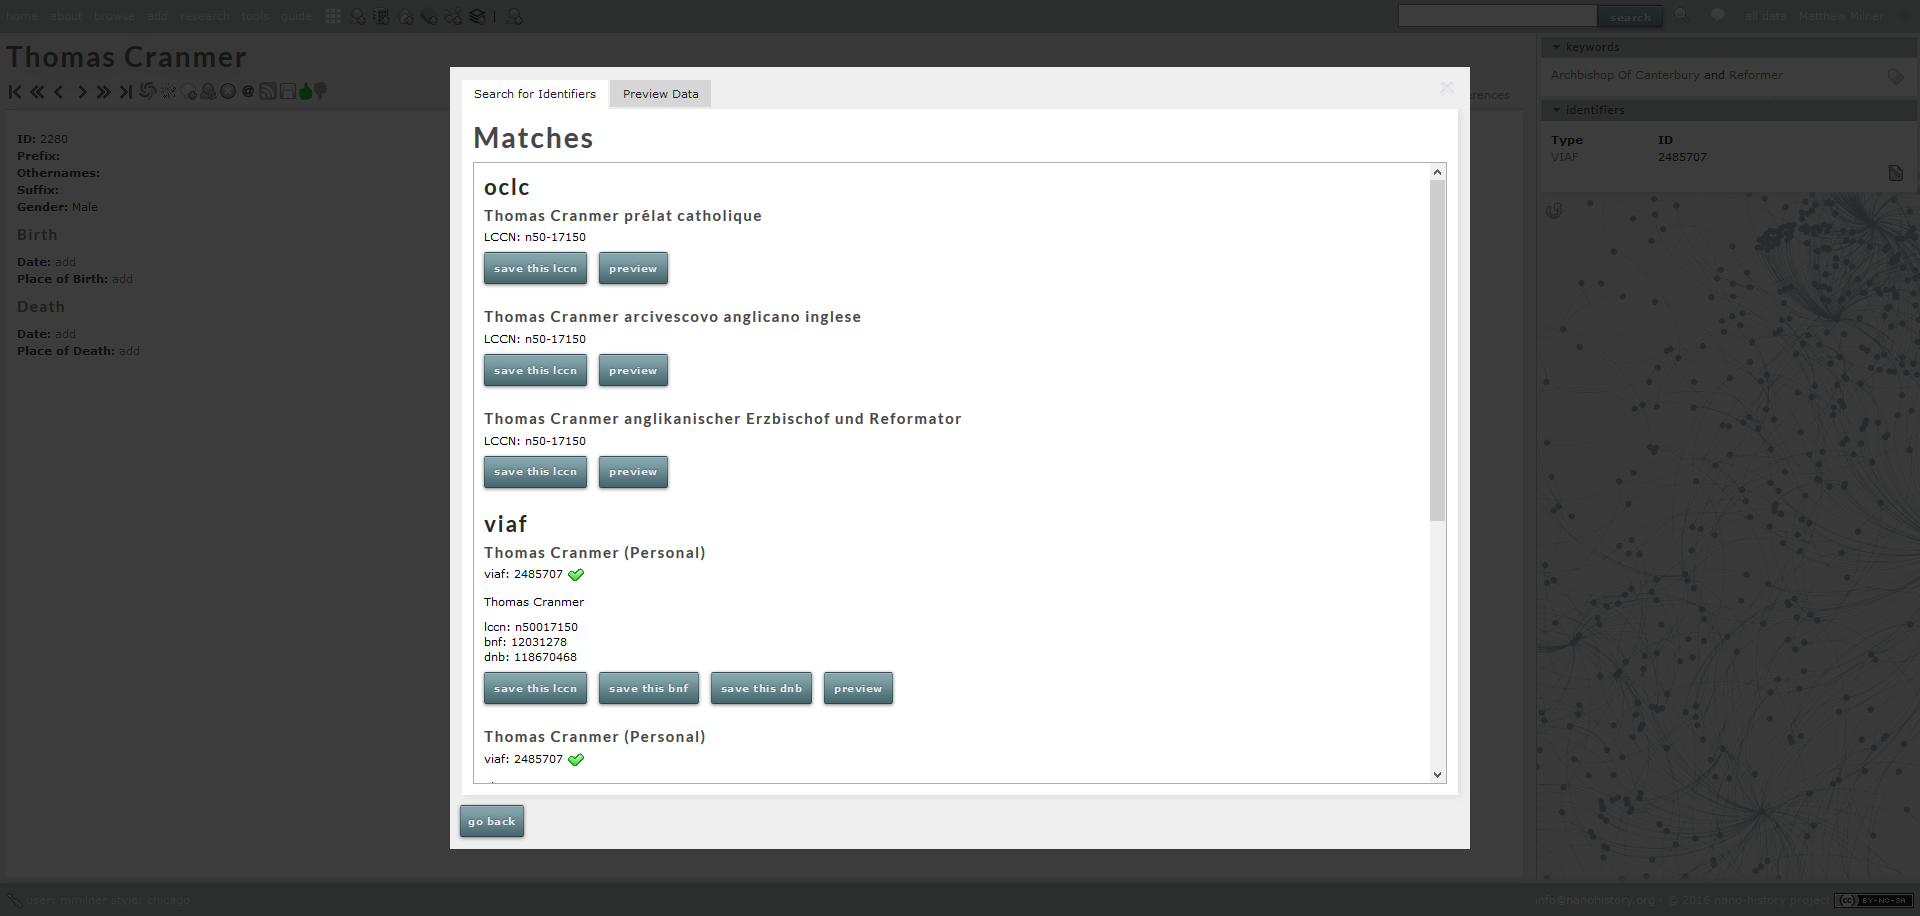
Task: Open Matthew Milner user link
Action: (1841, 16)
